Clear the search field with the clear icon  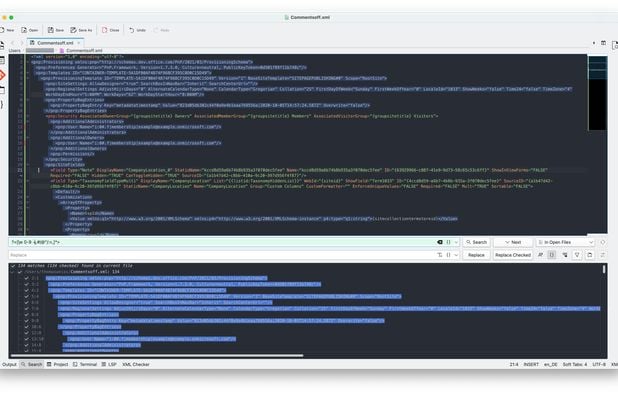click(440, 242)
